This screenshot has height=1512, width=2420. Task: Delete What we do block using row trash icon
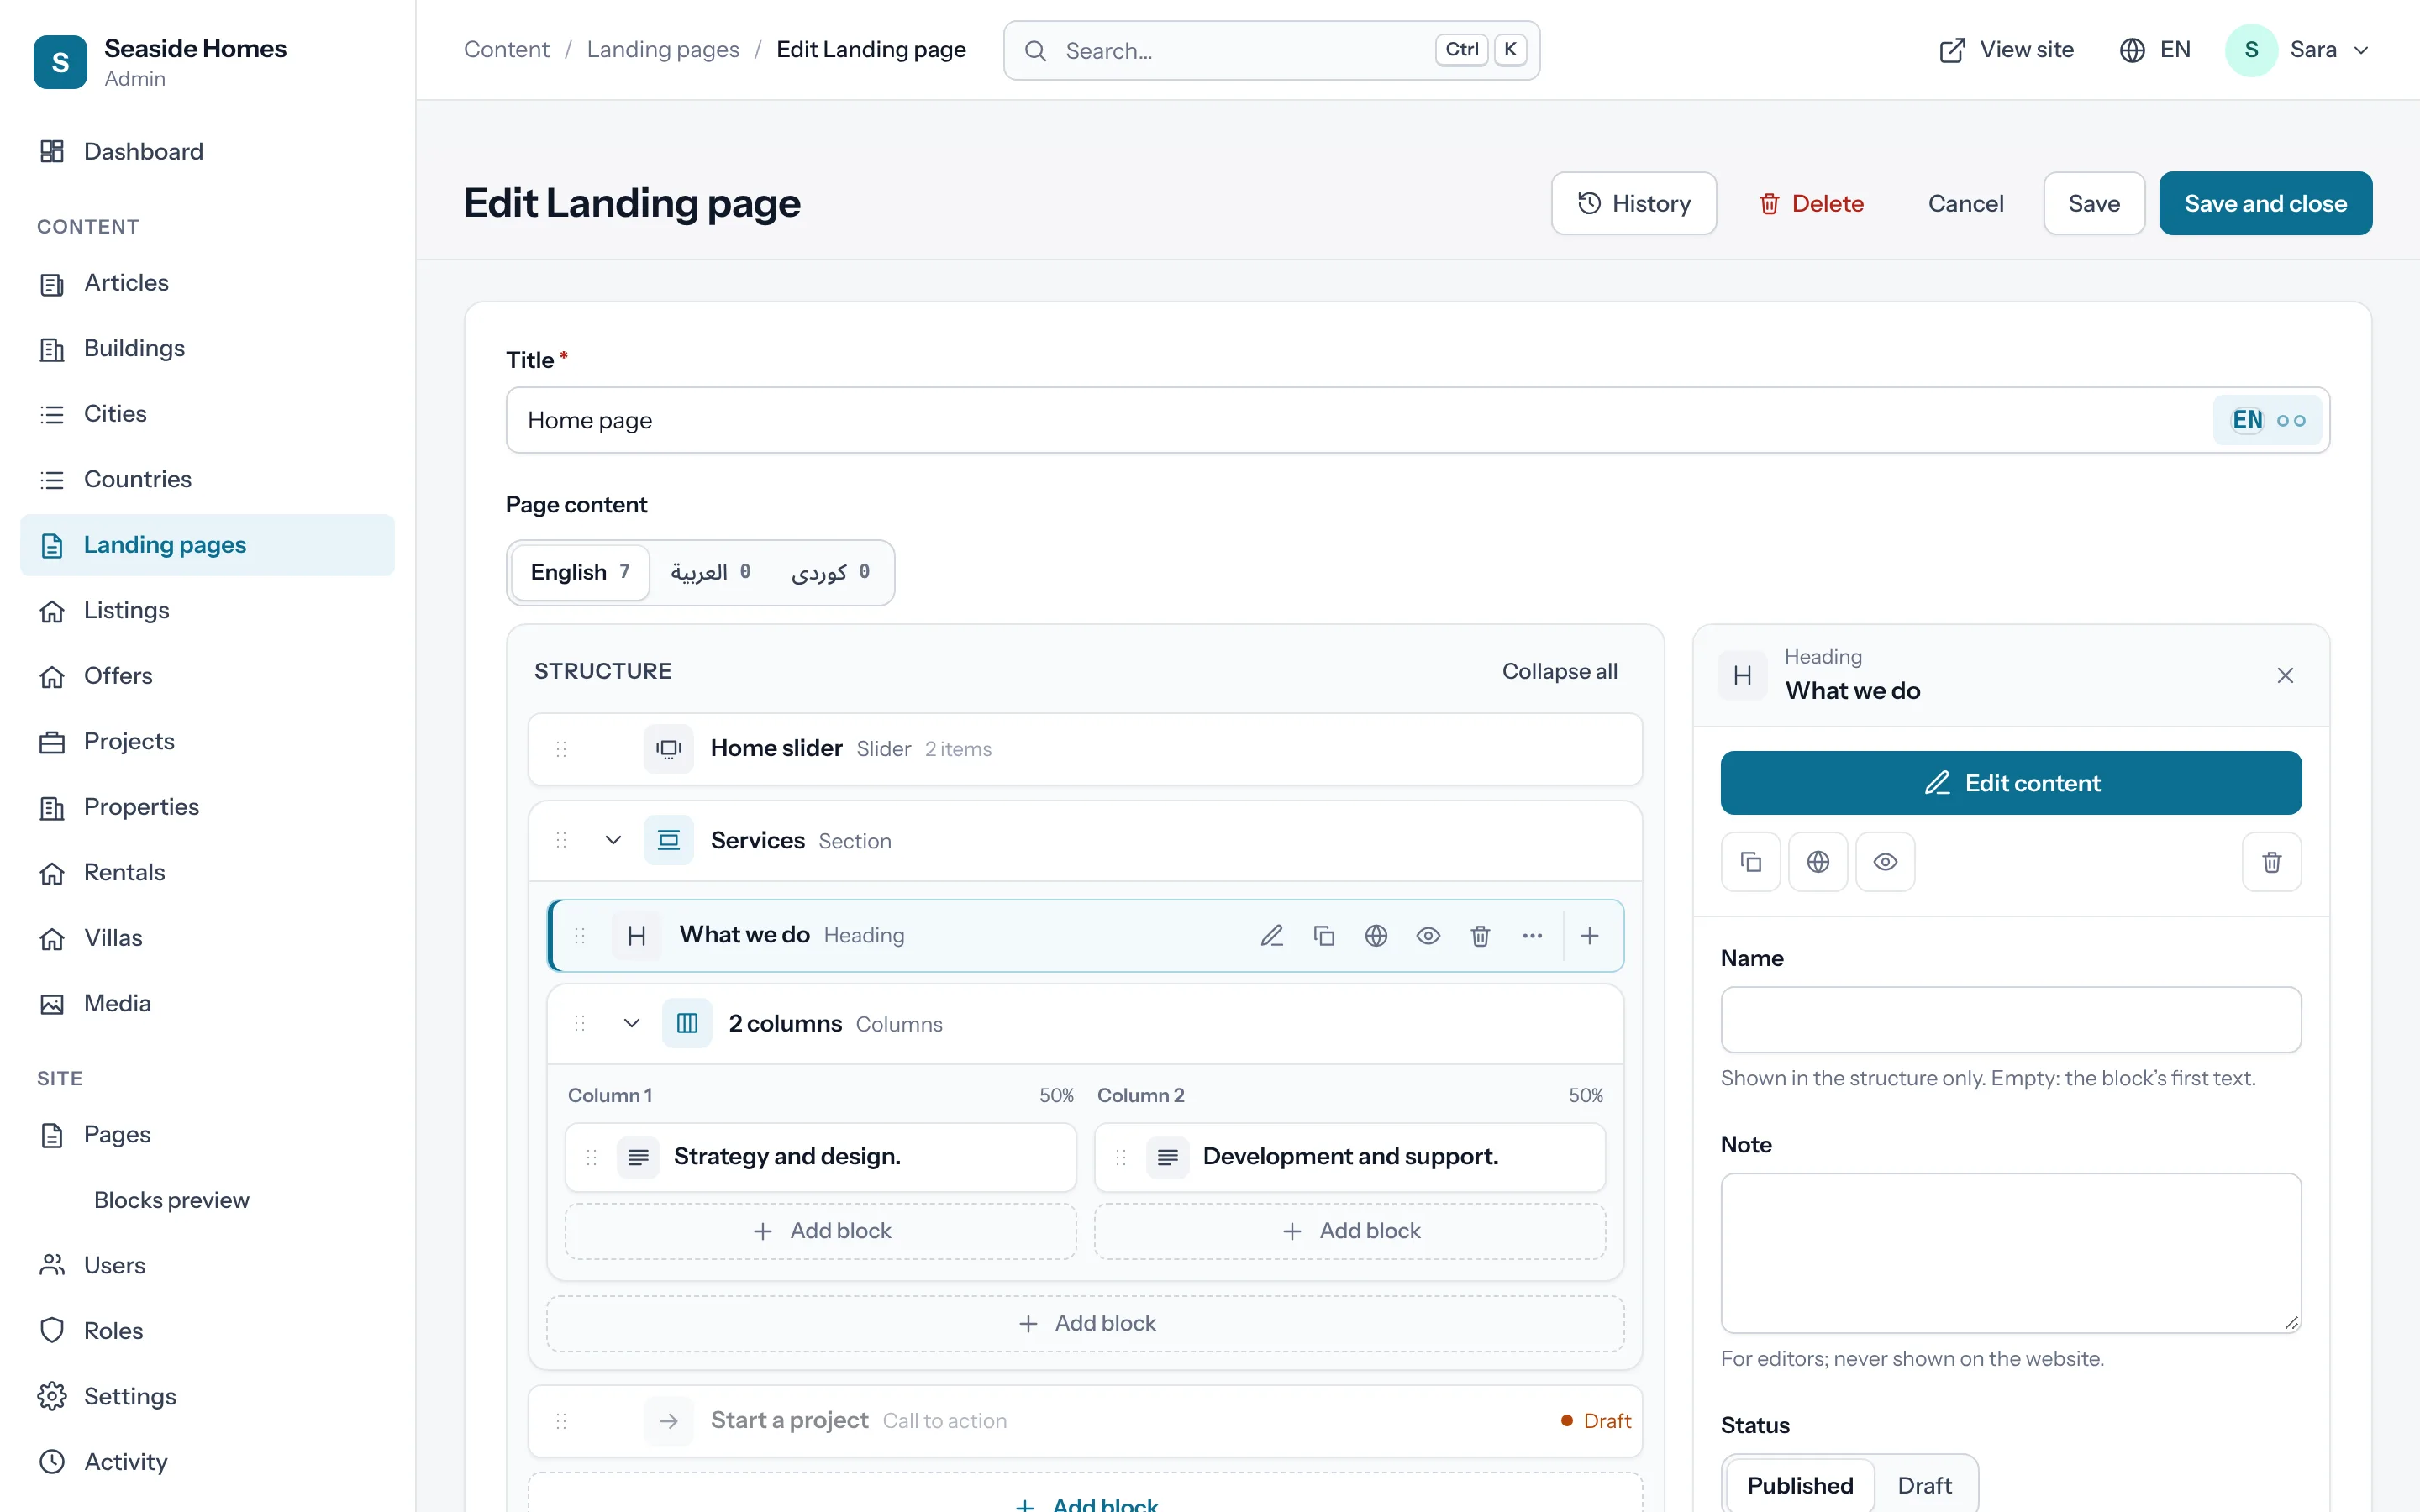coord(1480,936)
